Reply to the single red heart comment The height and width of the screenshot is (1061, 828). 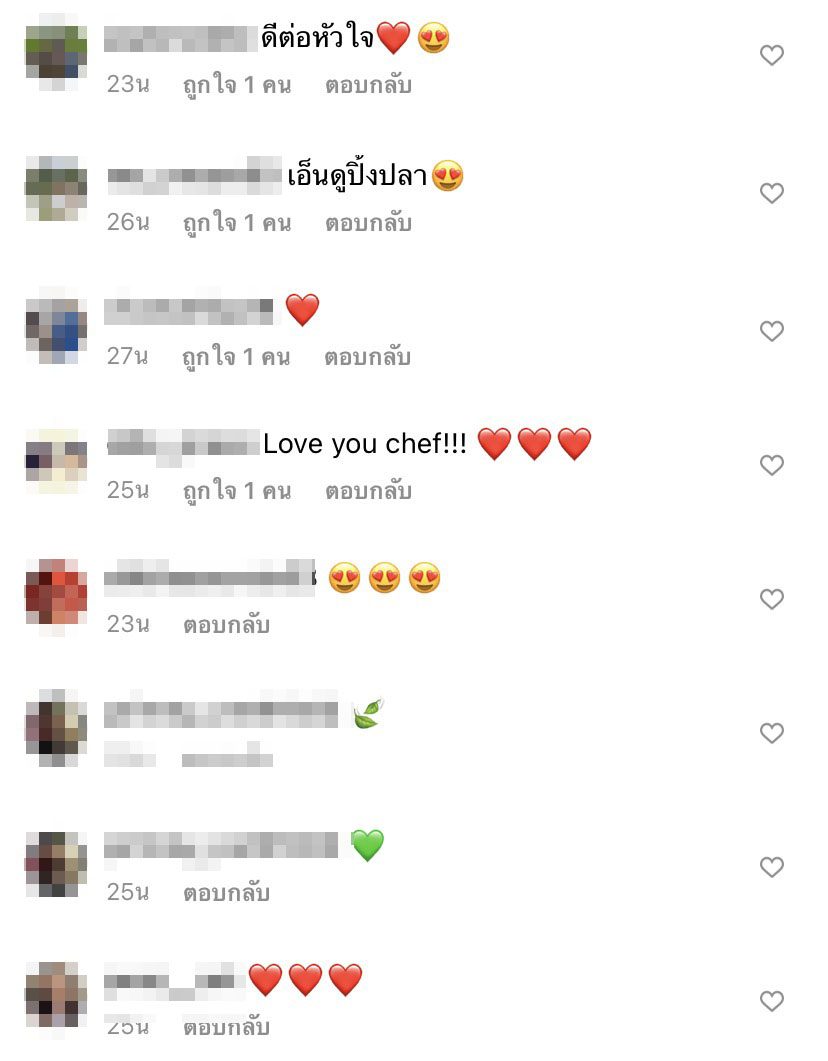point(367,357)
